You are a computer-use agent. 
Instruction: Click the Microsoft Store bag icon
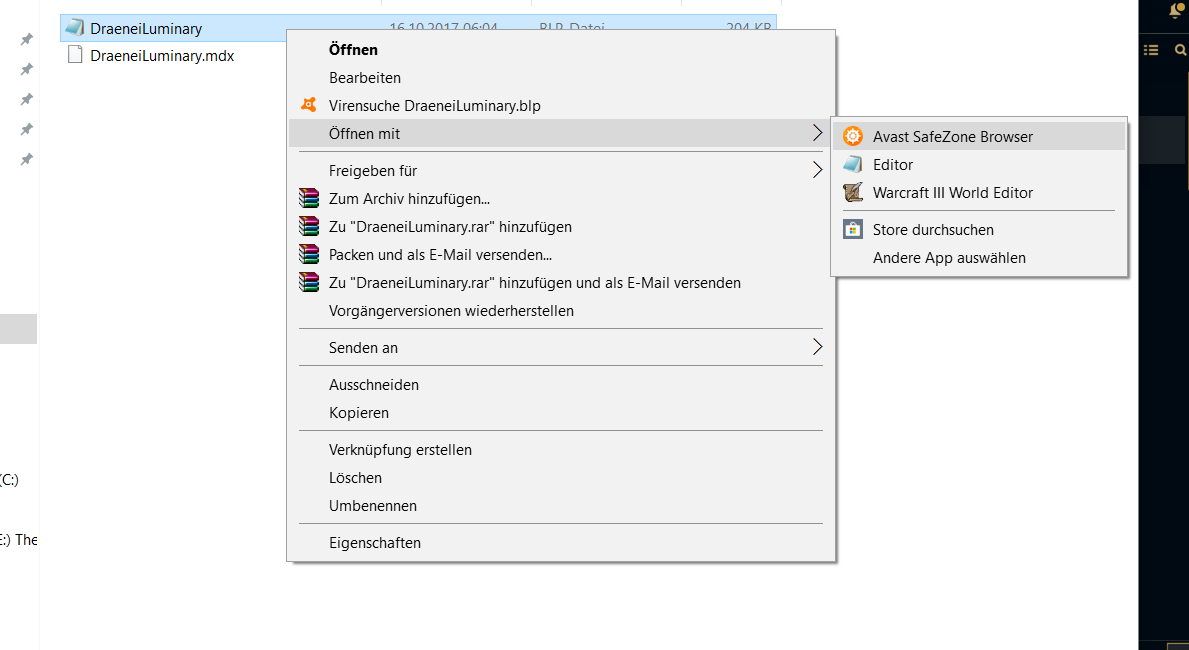pyautogui.click(x=853, y=229)
